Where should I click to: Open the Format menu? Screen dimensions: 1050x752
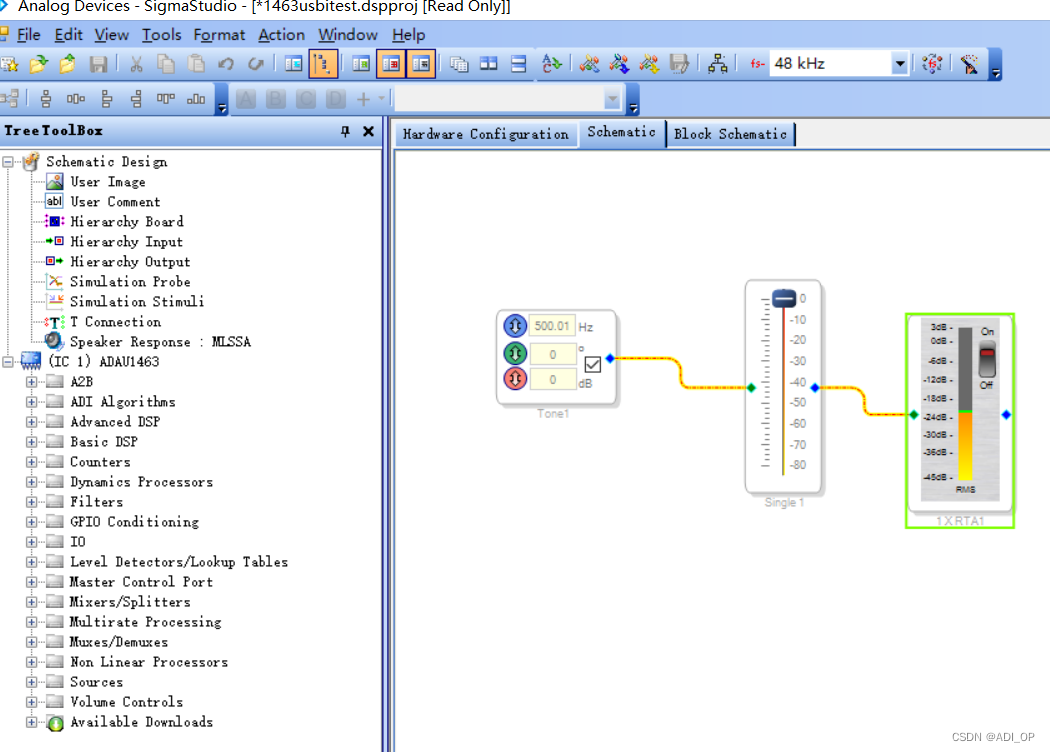[219, 35]
